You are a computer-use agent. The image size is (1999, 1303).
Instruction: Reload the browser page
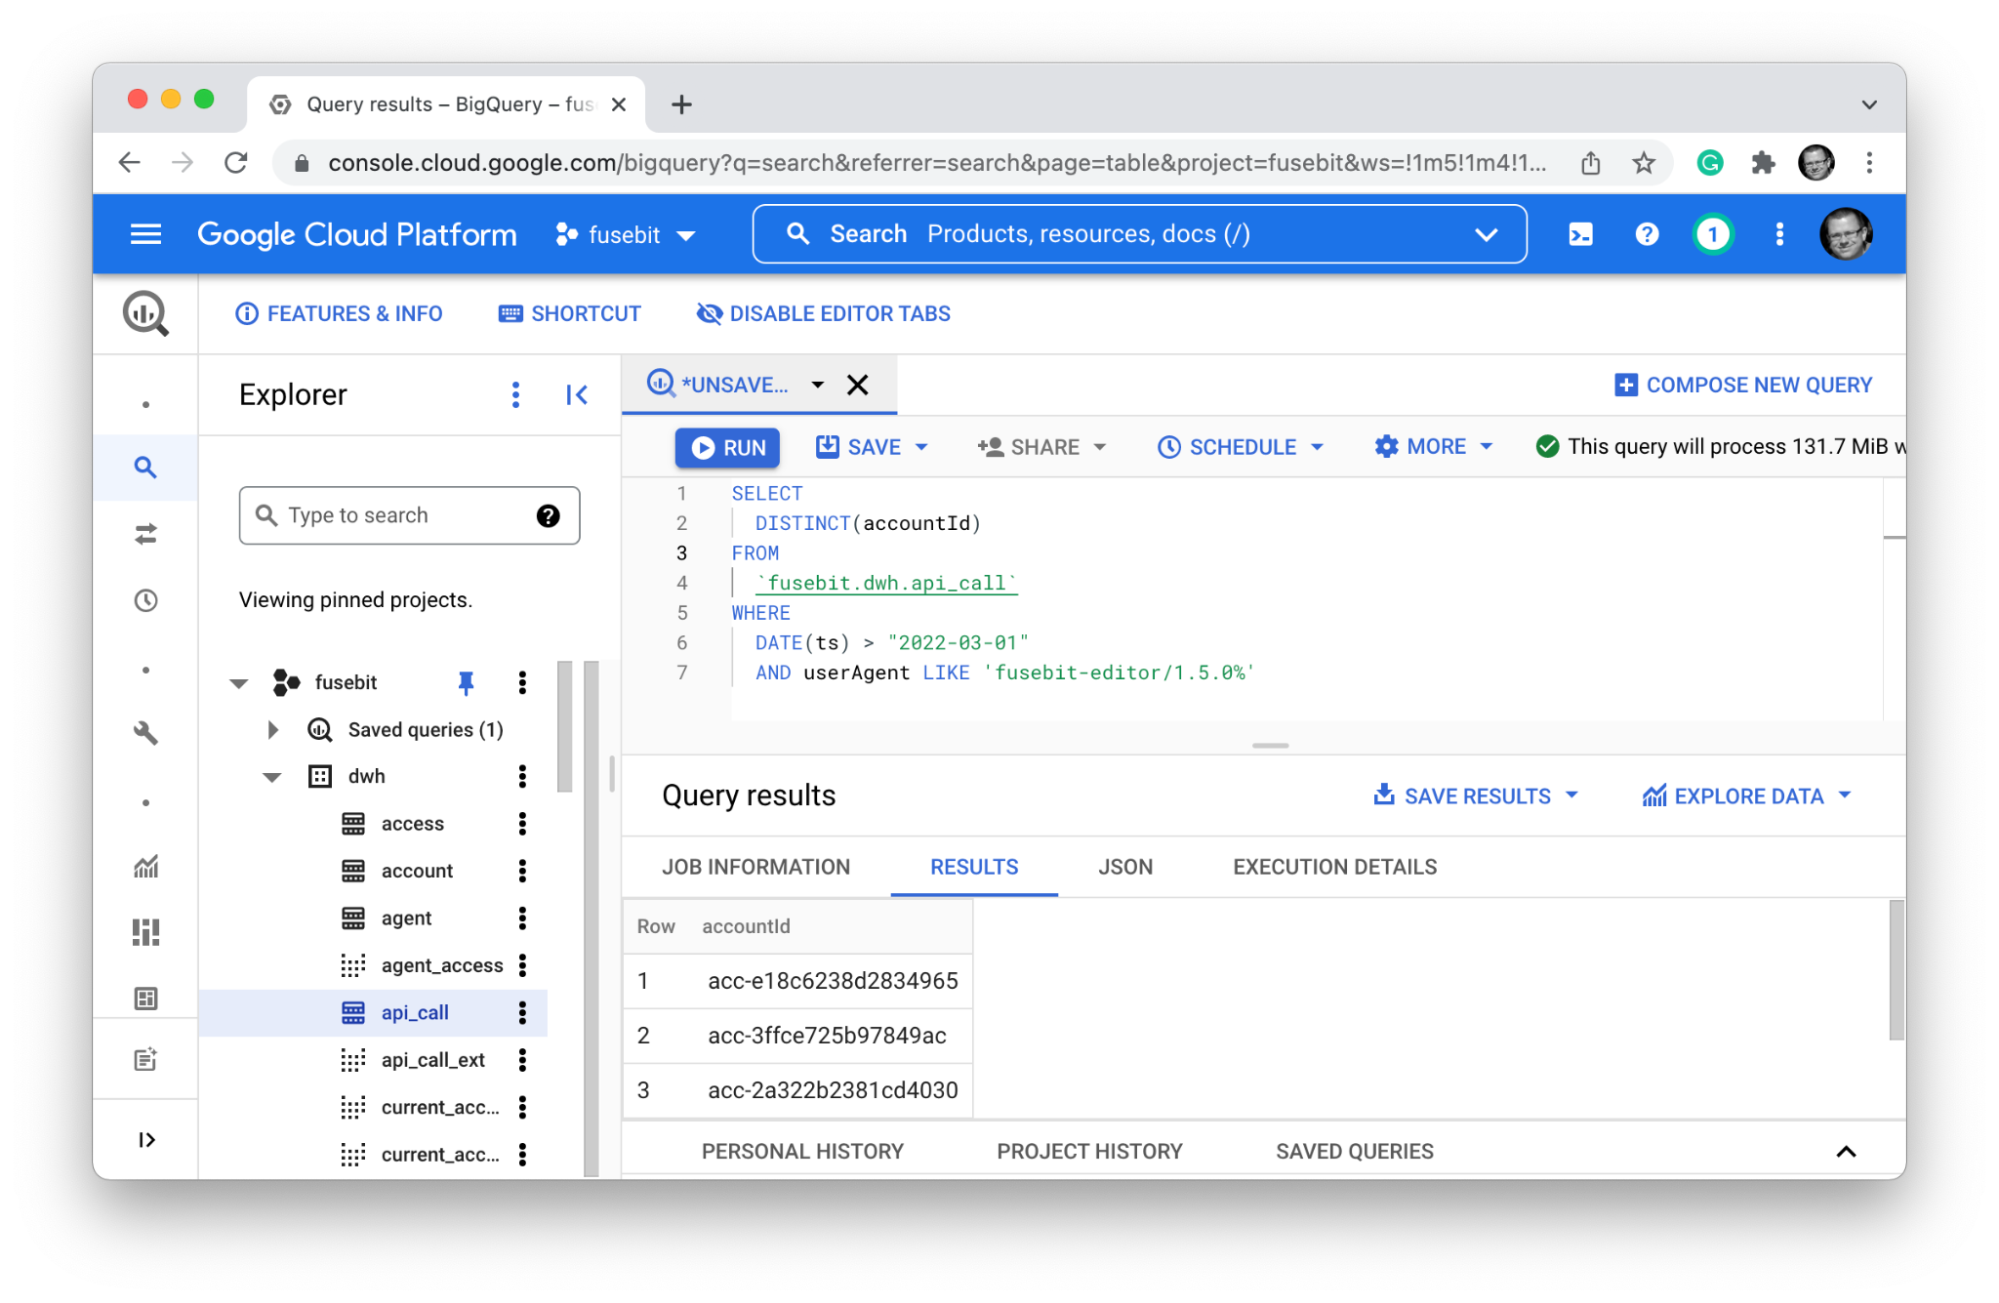pyautogui.click(x=236, y=162)
